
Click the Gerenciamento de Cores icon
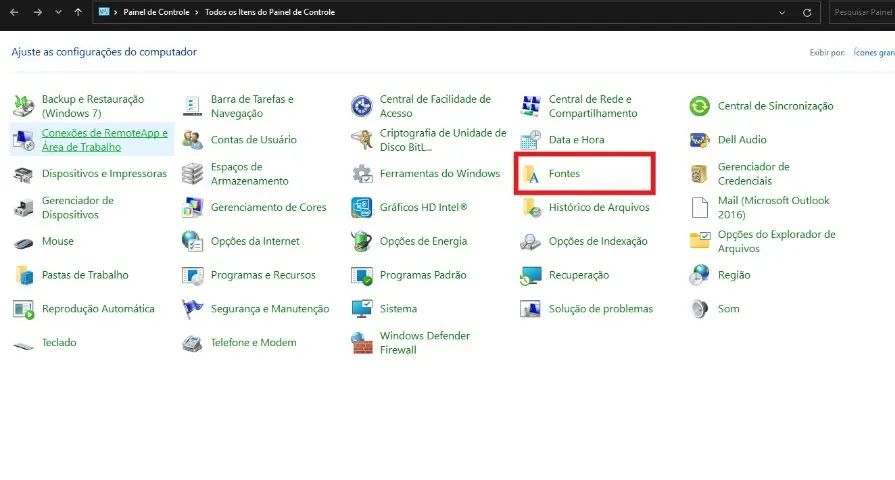192,208
